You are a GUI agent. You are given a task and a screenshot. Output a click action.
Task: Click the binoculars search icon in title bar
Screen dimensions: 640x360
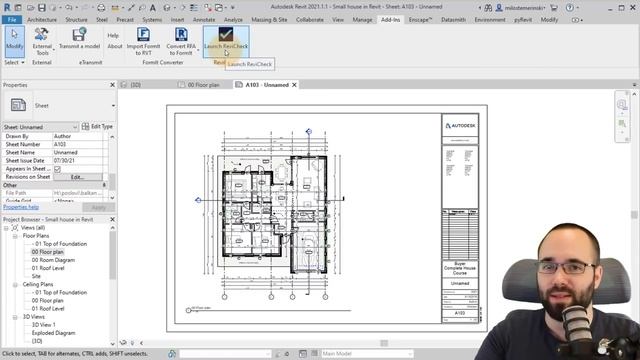pos(488,7)
